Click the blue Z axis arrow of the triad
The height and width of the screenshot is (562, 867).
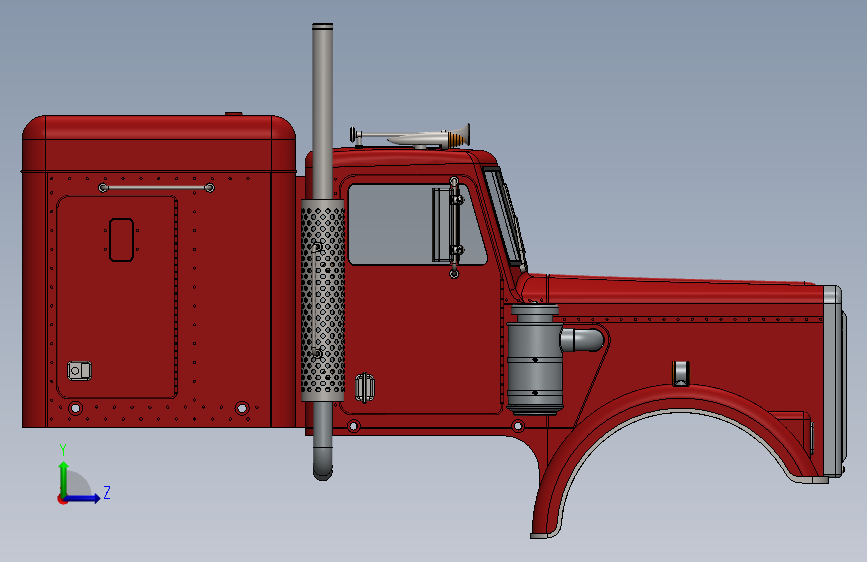83,498
